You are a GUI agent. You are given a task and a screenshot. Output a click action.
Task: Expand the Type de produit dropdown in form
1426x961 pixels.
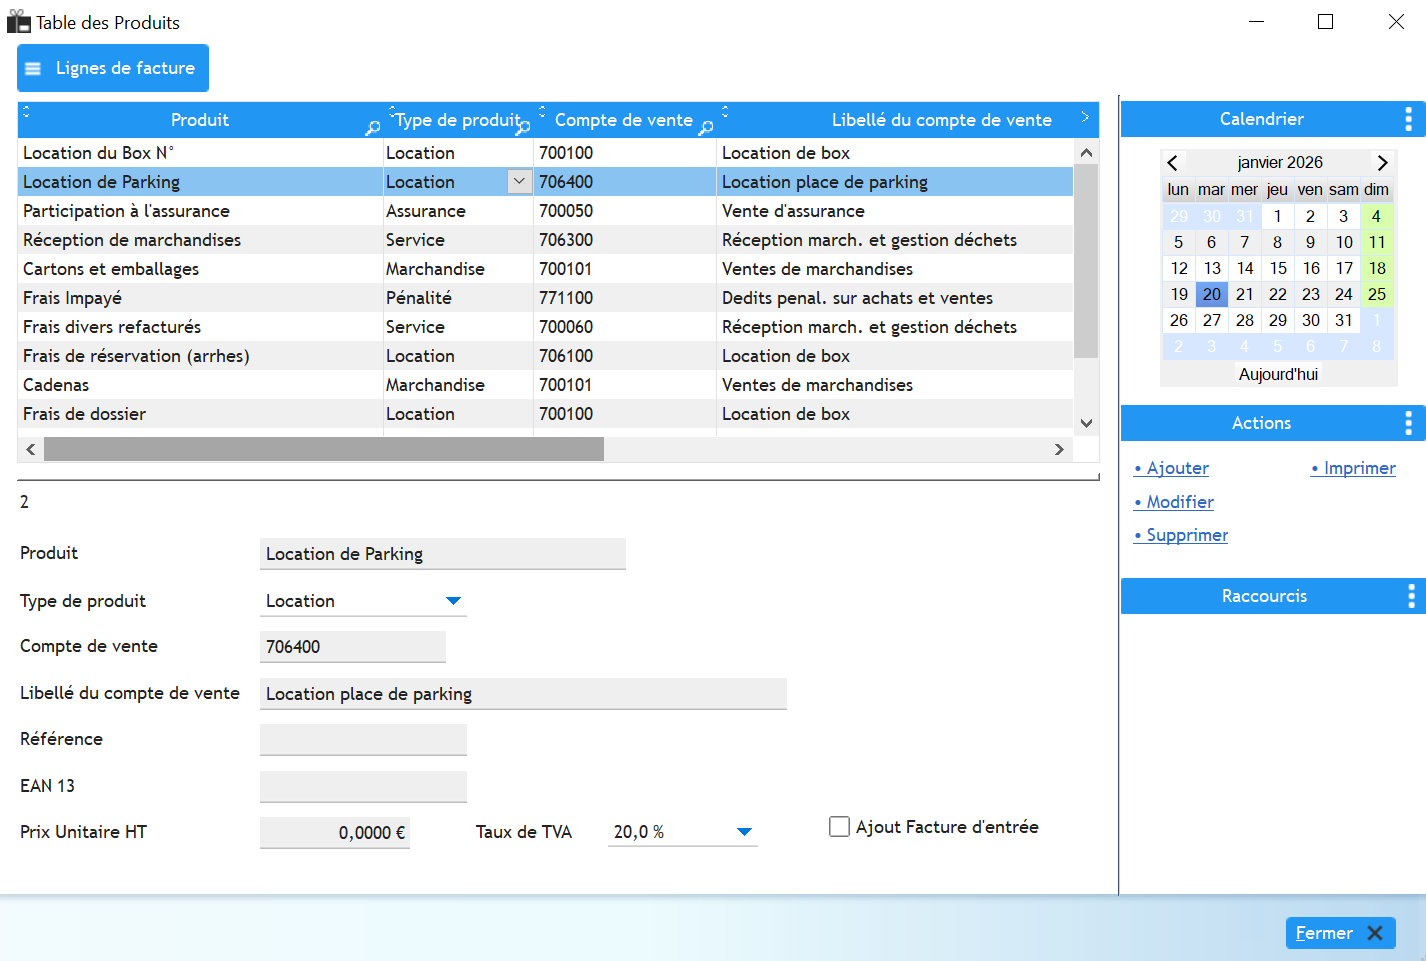(453, 601)
